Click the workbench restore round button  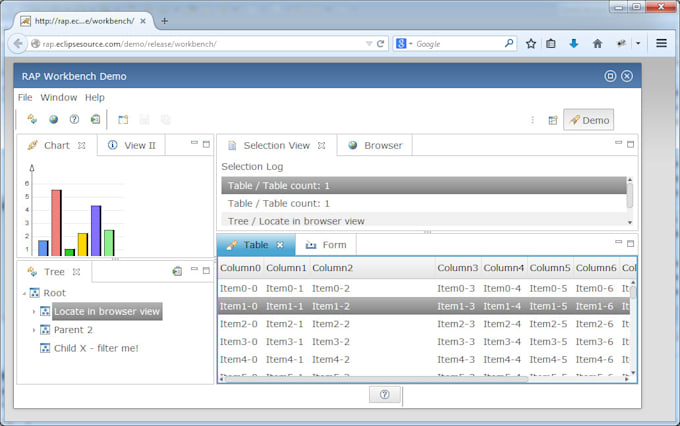click(610, 76)
